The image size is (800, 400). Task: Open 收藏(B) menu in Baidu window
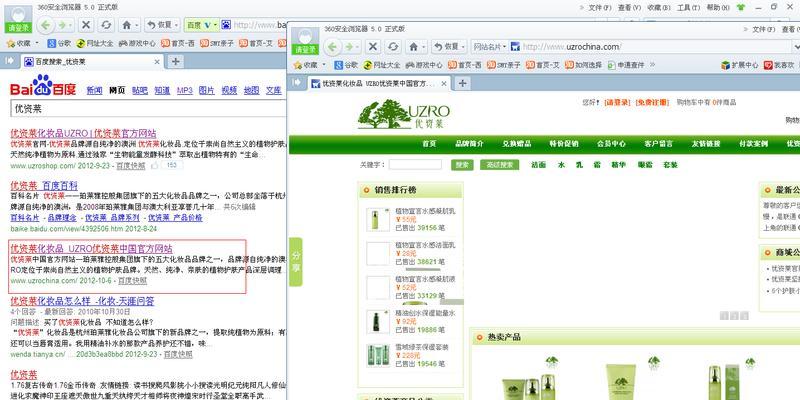pyautogui.click(x=659, y=8)
